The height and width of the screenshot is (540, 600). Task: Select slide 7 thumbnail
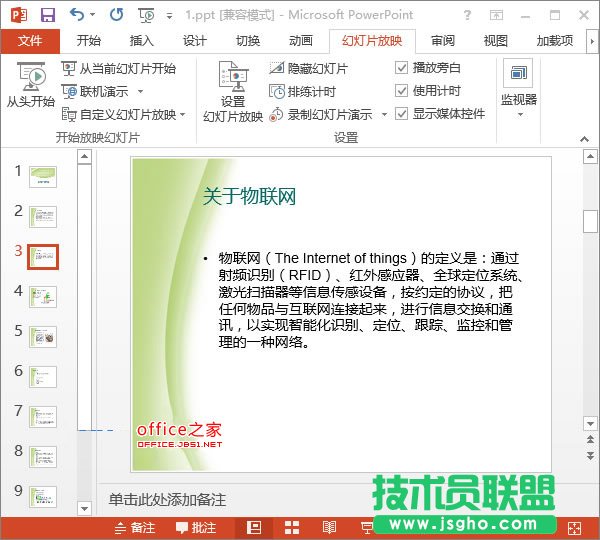[x=43, y=417]
